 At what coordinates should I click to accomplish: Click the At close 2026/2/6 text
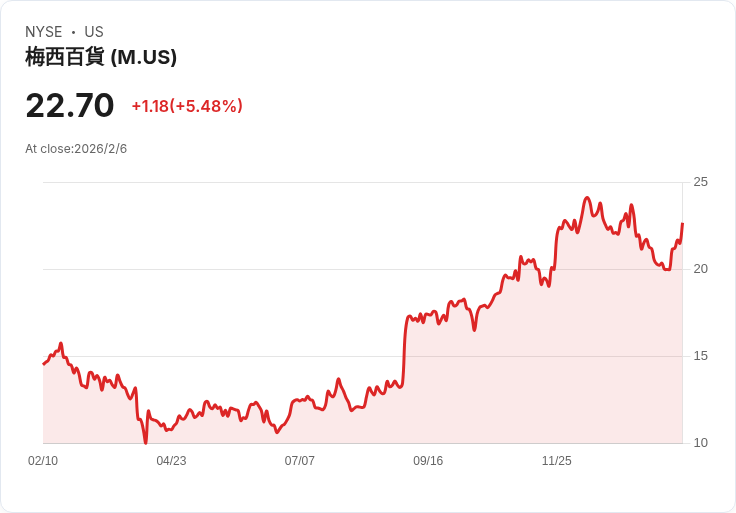point(76,149)
